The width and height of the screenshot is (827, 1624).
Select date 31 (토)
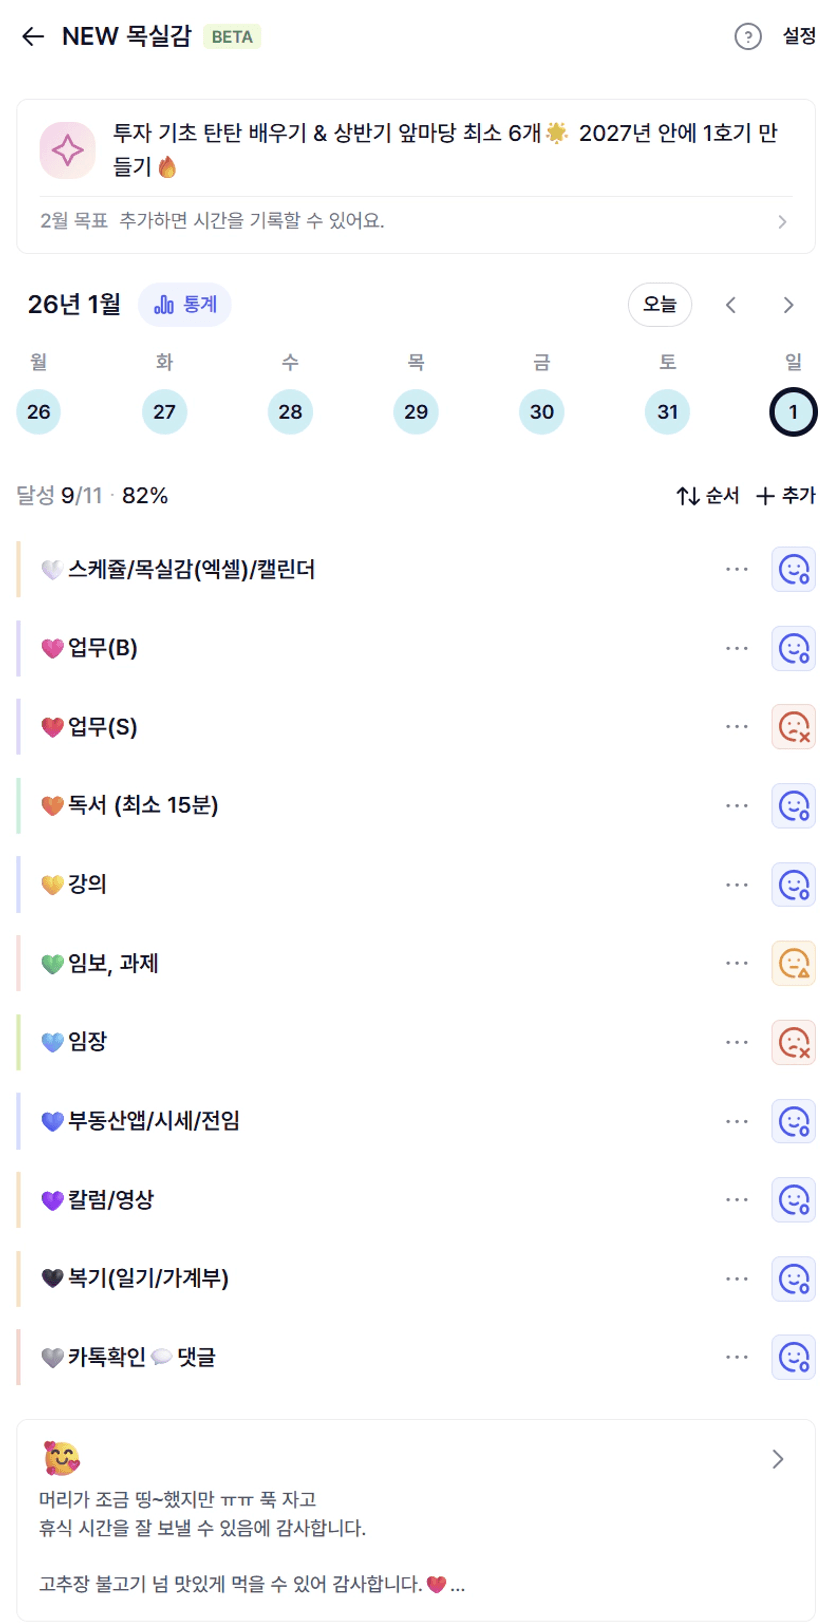point(667,412)
